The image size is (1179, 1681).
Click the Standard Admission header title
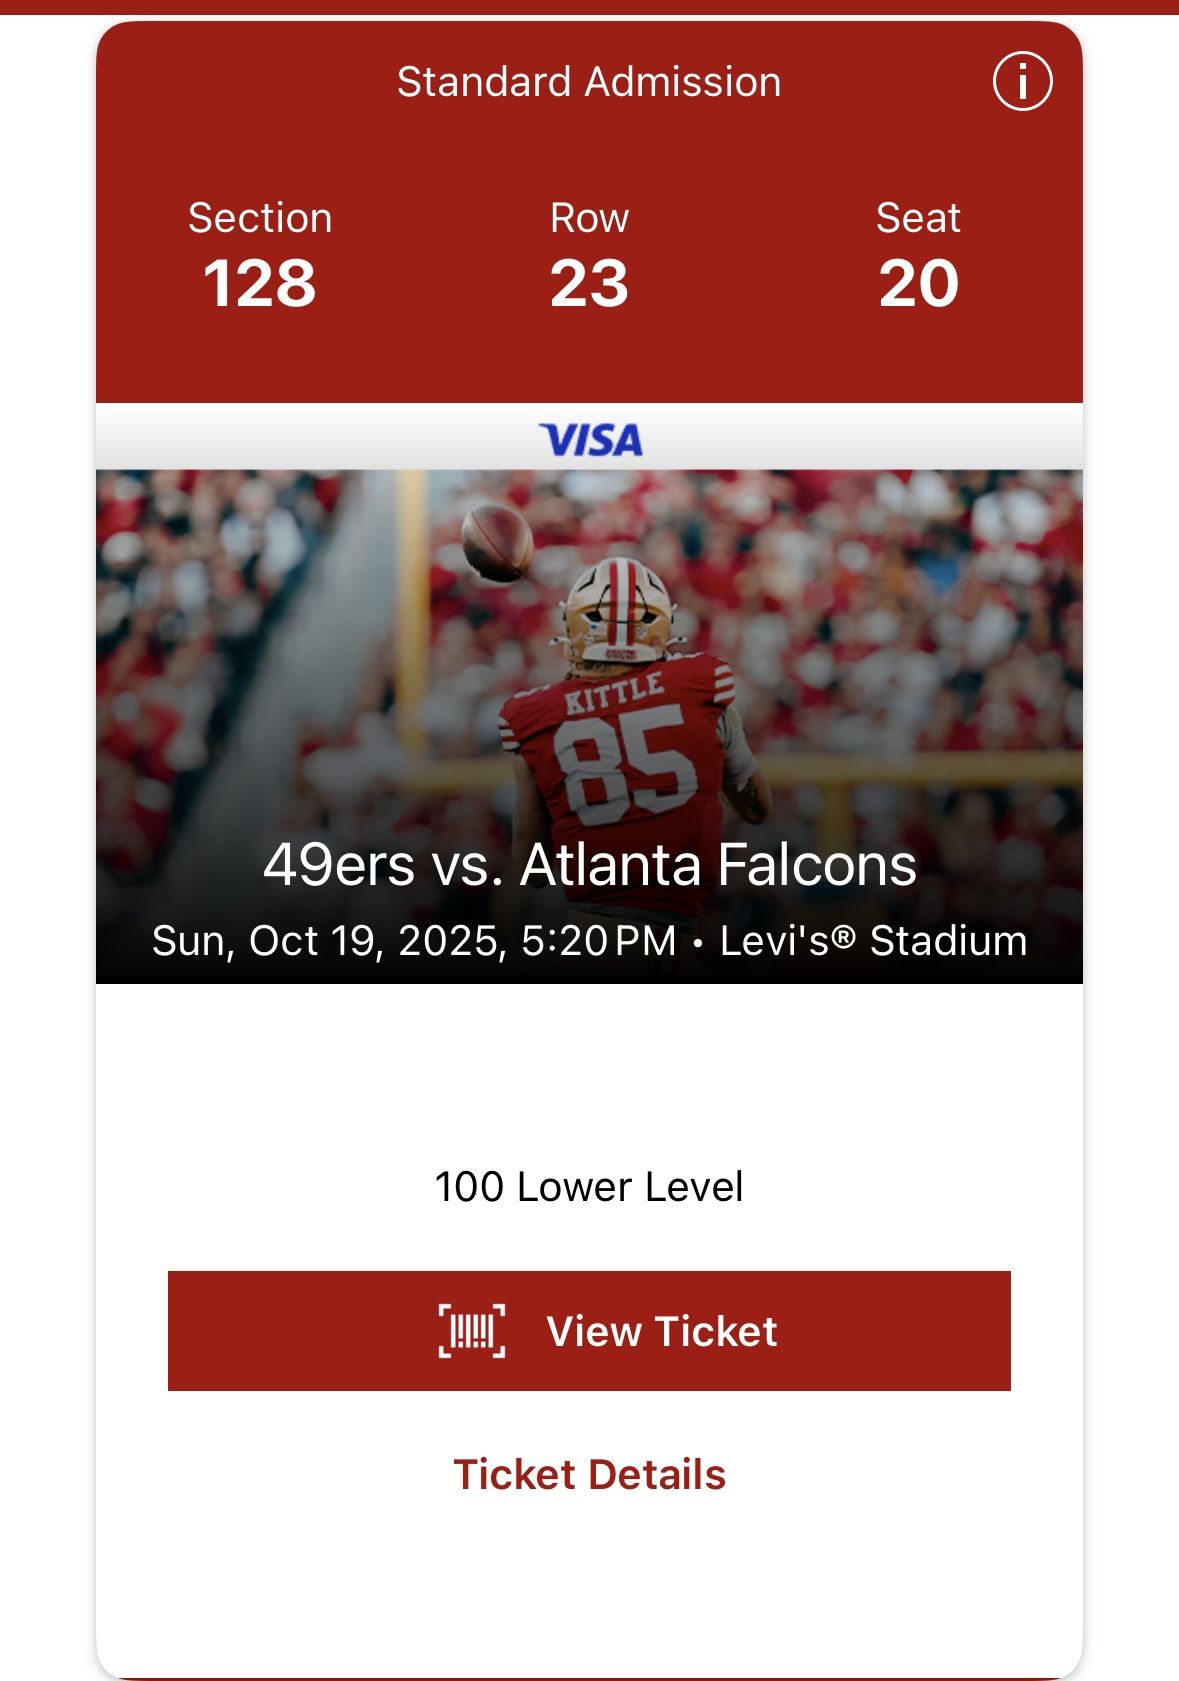pyautogui.click(x=588, y=82)
